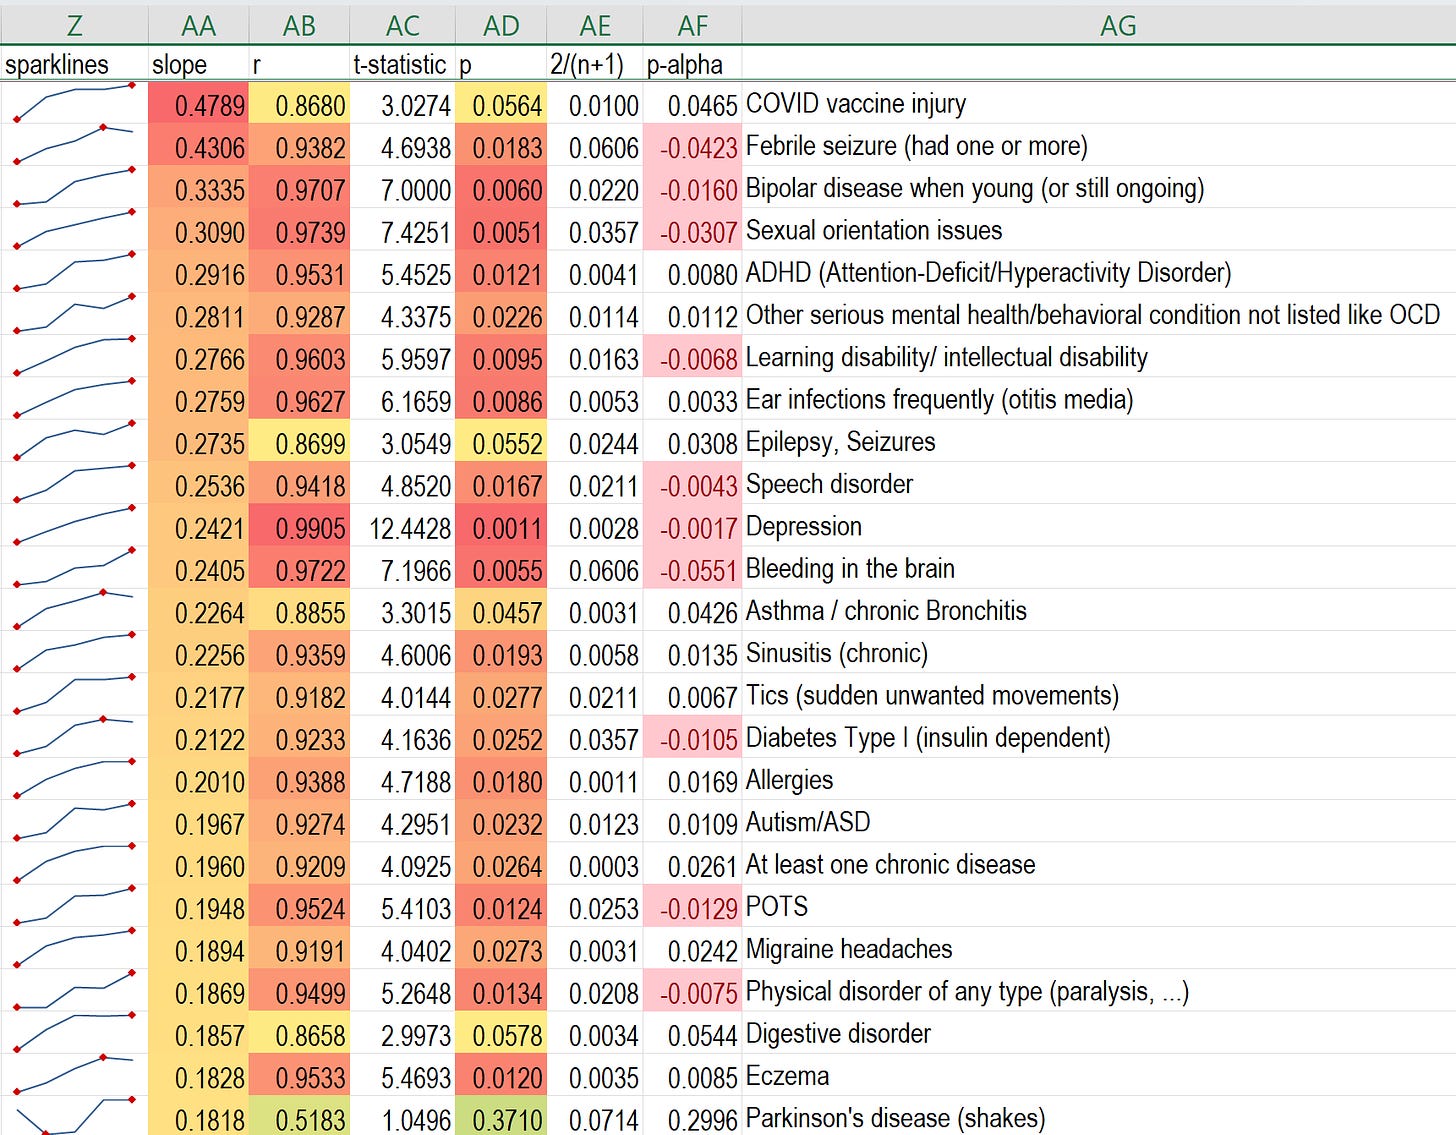Select the "Autism/ASD" cell

[808, 822]
